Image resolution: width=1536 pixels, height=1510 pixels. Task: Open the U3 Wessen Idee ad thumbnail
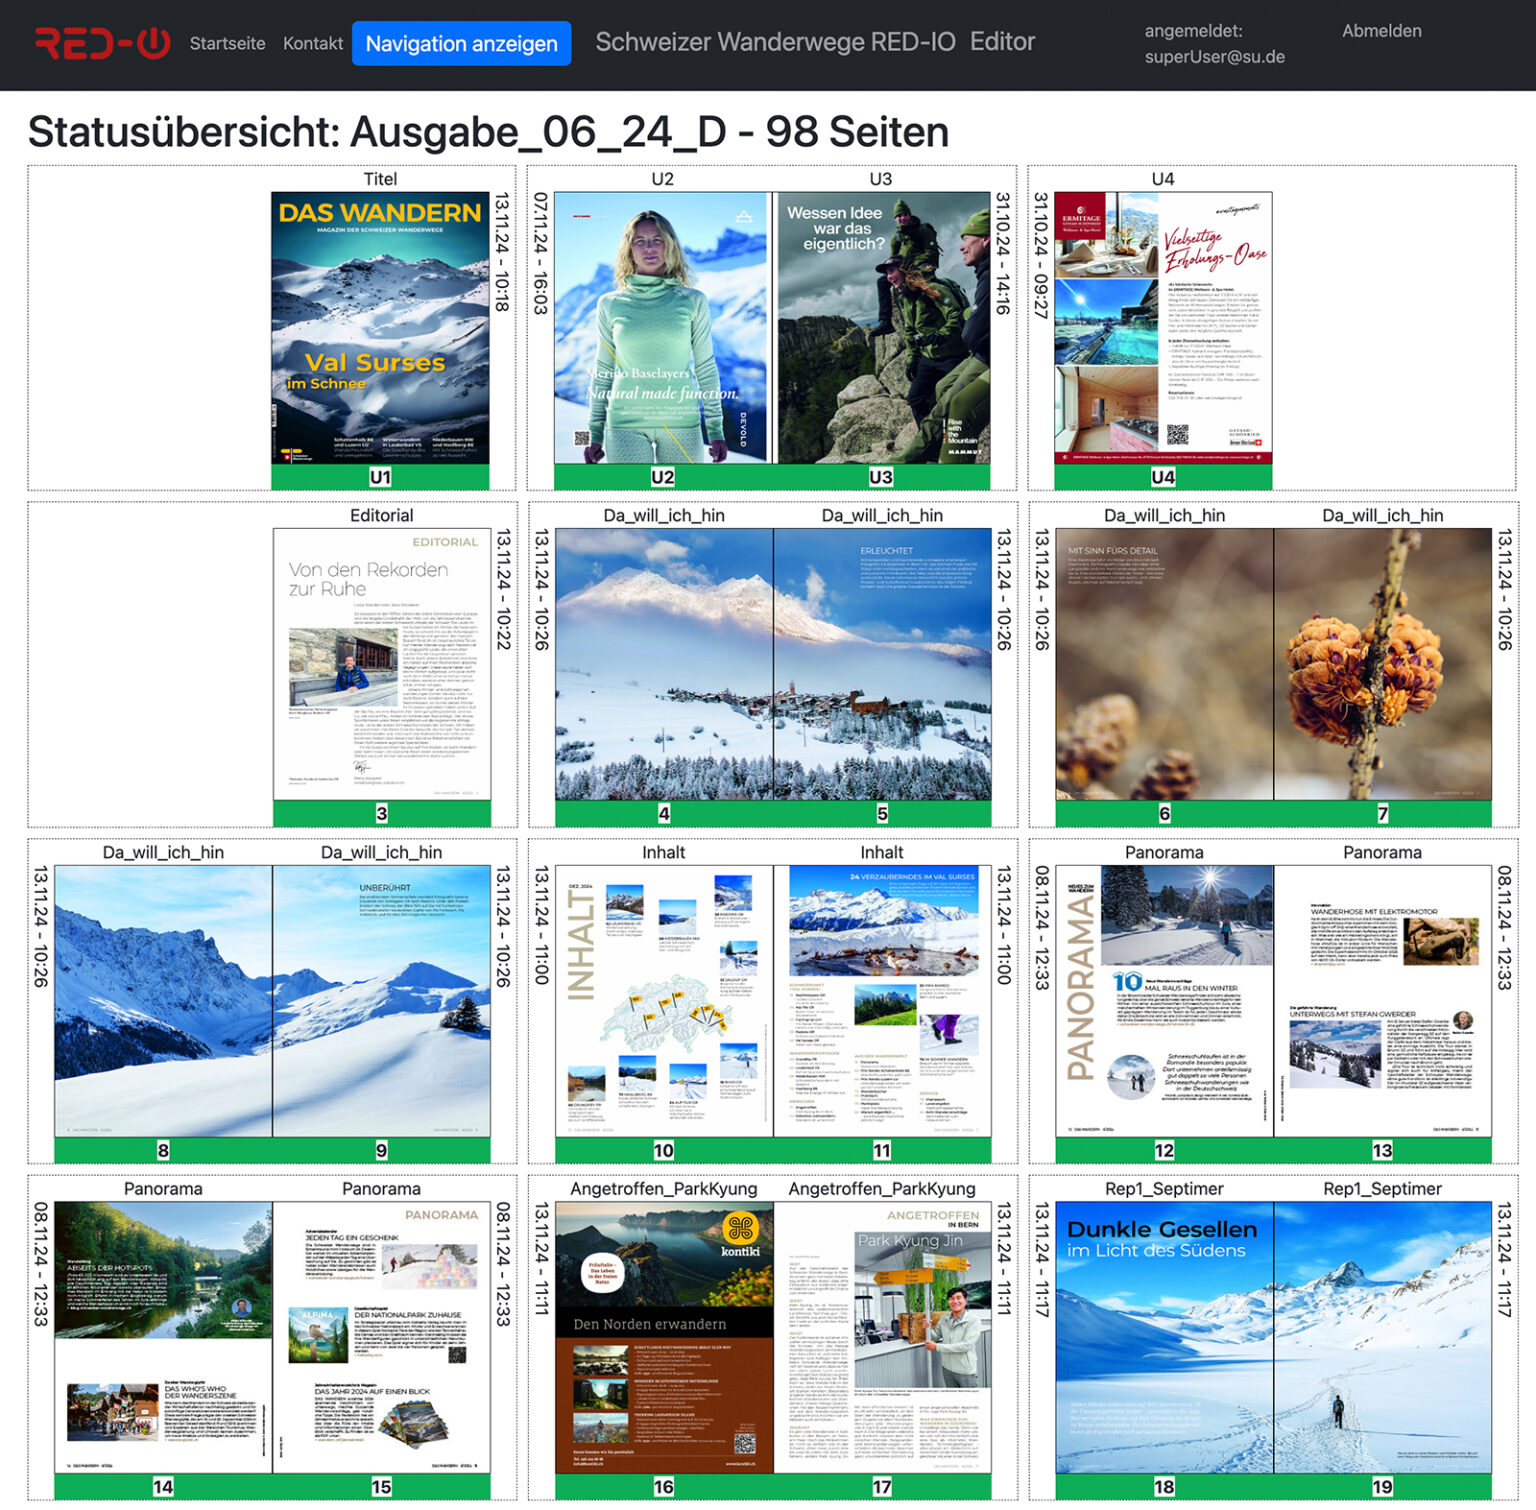(x=881, y=328)
